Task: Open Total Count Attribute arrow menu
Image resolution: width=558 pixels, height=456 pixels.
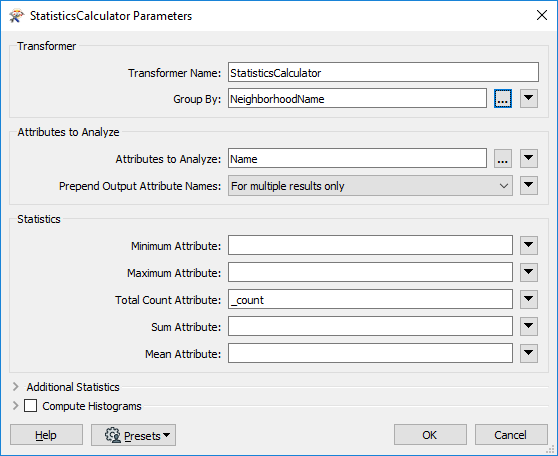Action: [x=528, y=299]
